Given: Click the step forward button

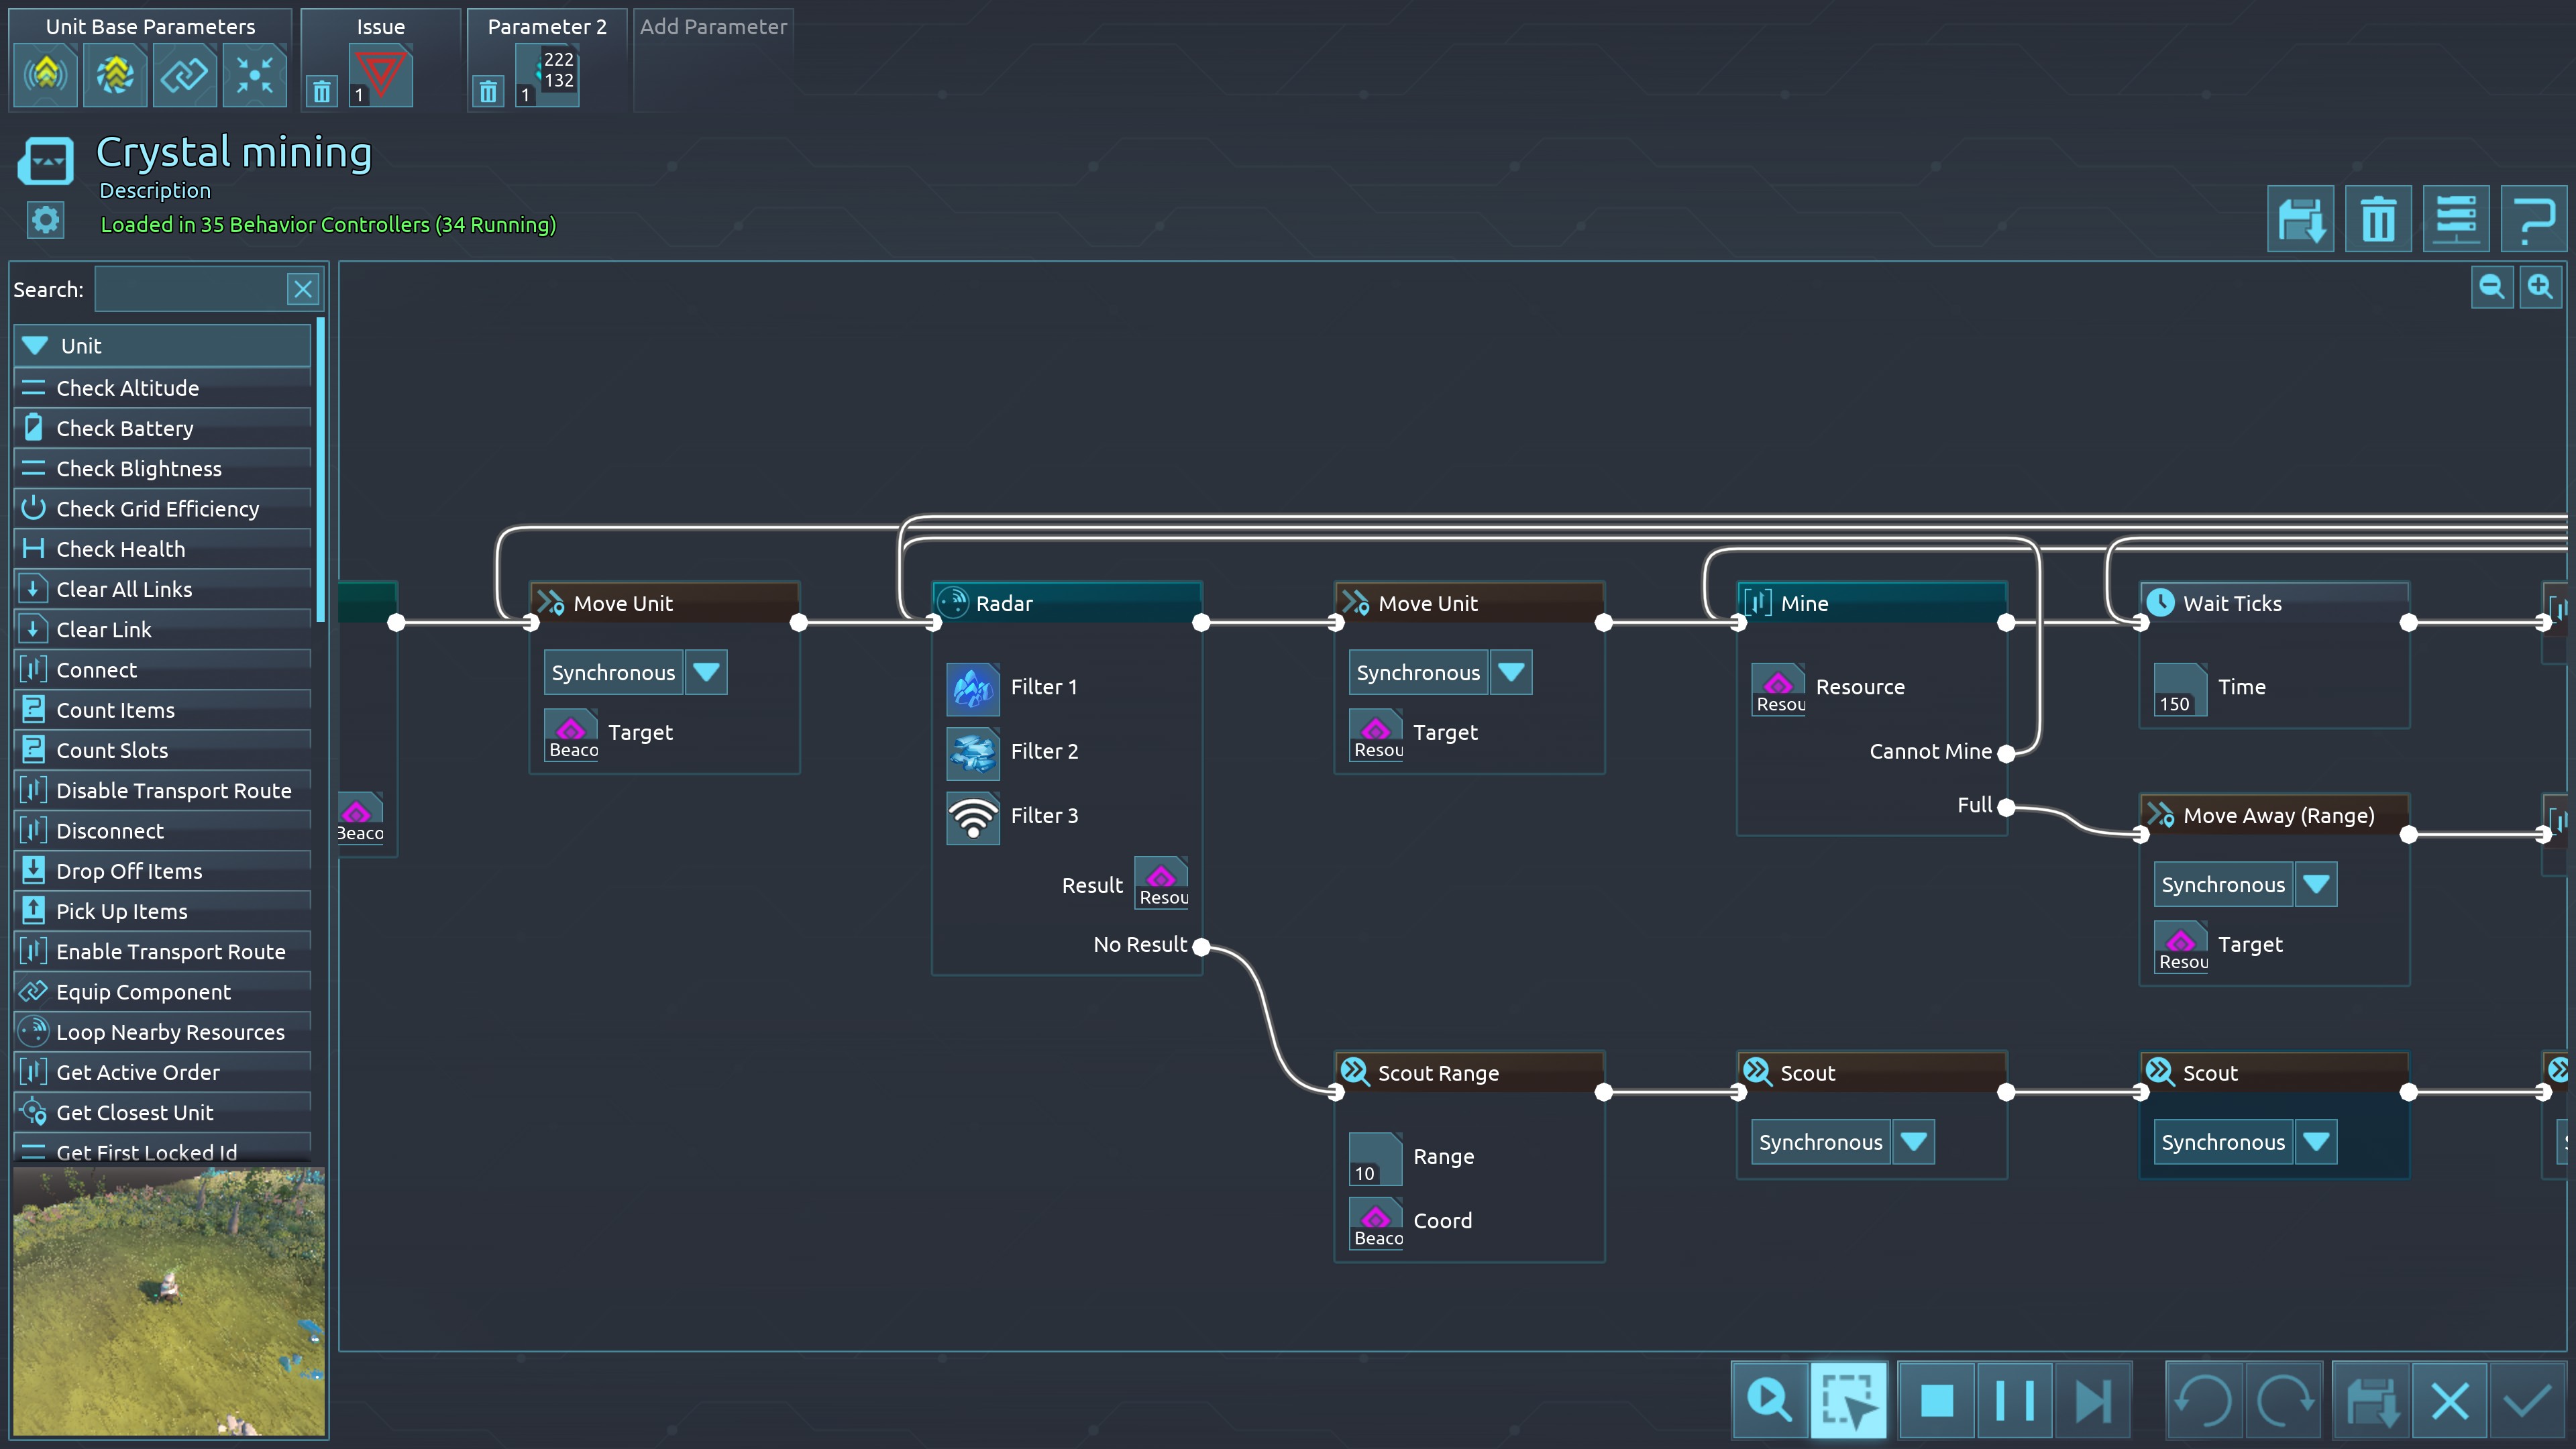Looking at the screenshot, I should coord(2092,1400).
